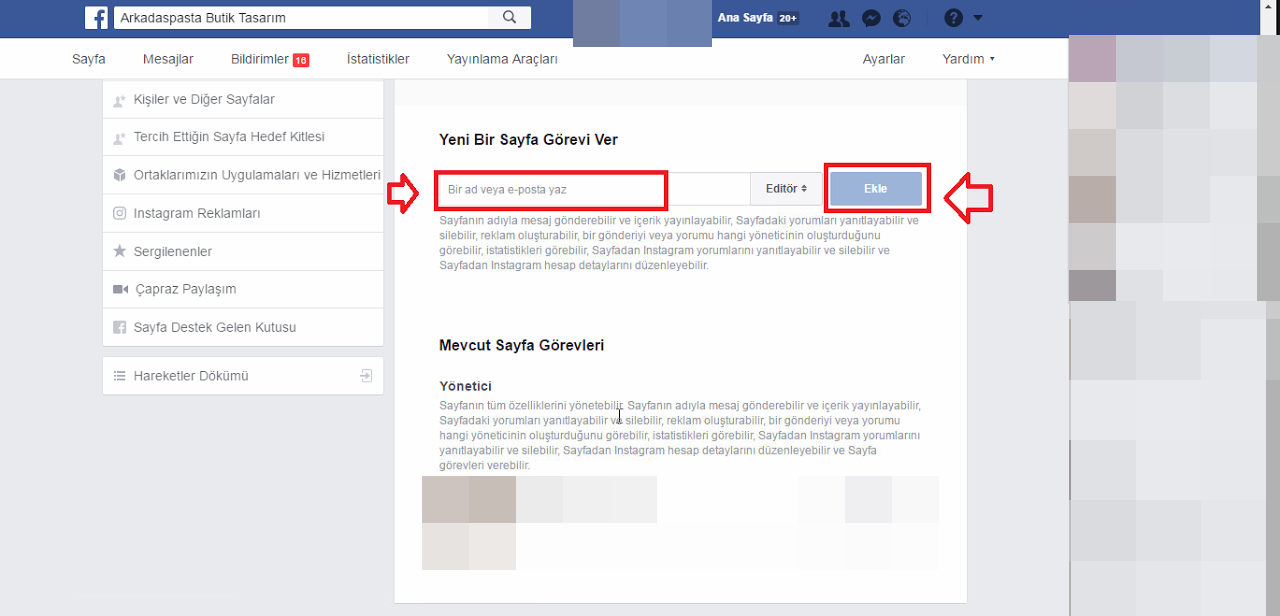1280x616 pixels.
Task: Select Sergilenenler in sidebar
Action: pos(243,251)
